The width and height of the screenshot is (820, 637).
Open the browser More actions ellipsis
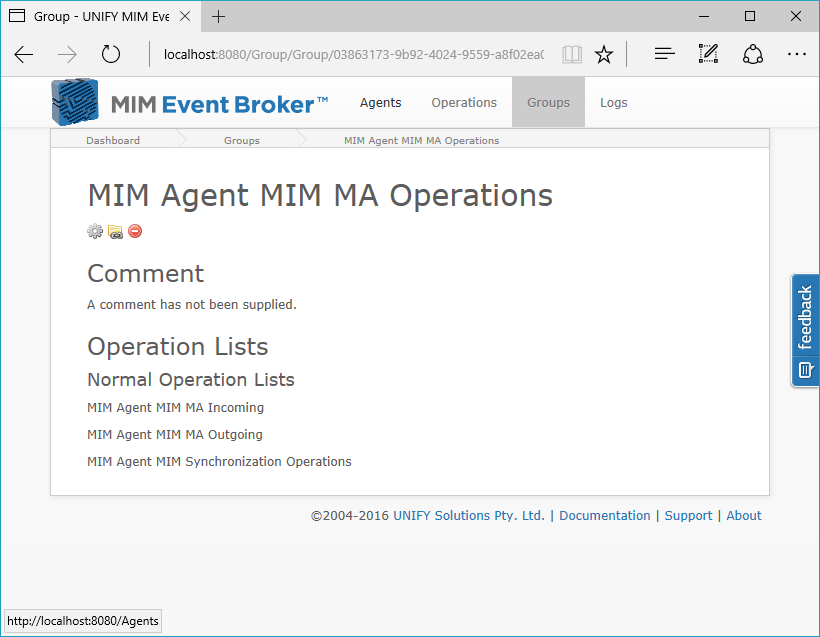click(x=796, y=54)
